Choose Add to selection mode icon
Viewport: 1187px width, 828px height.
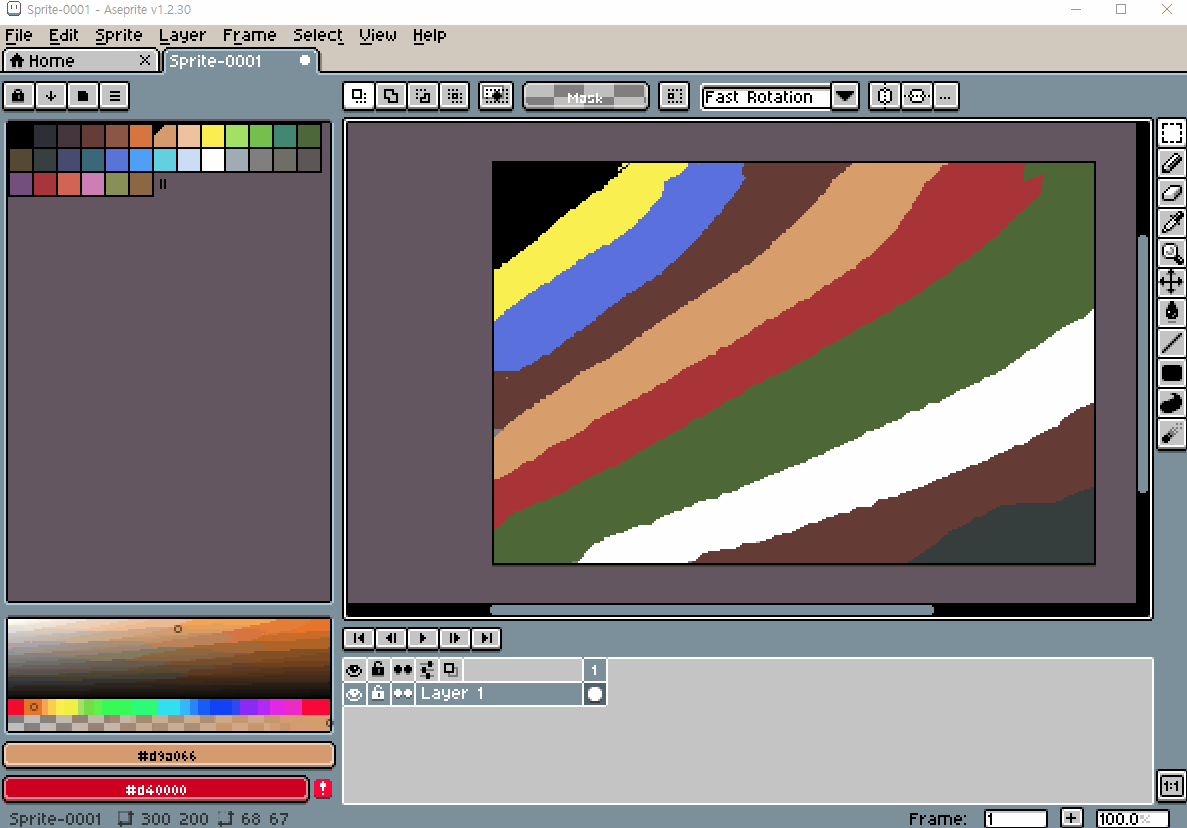(x=391, y=96)
